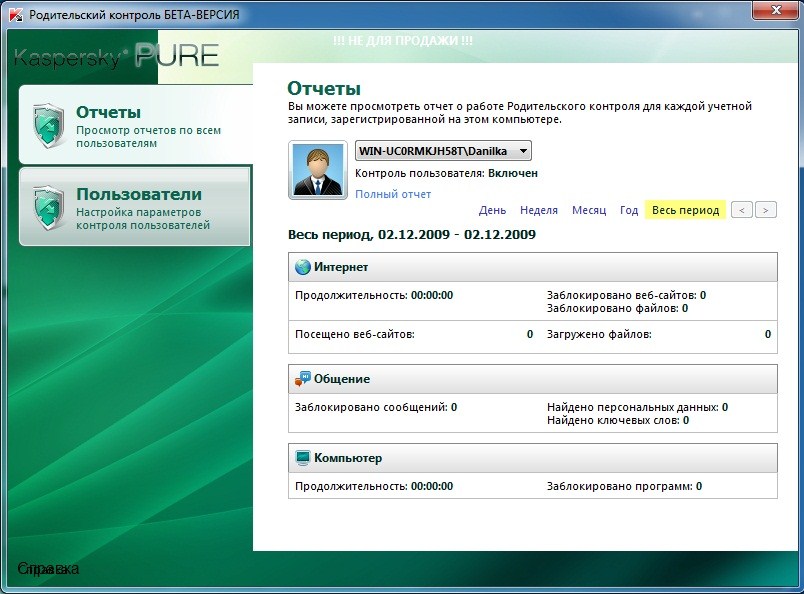Click the Интернет section header
Image resolution: width=804 pixels, height=594 pixels.
(x=533, y=267)
